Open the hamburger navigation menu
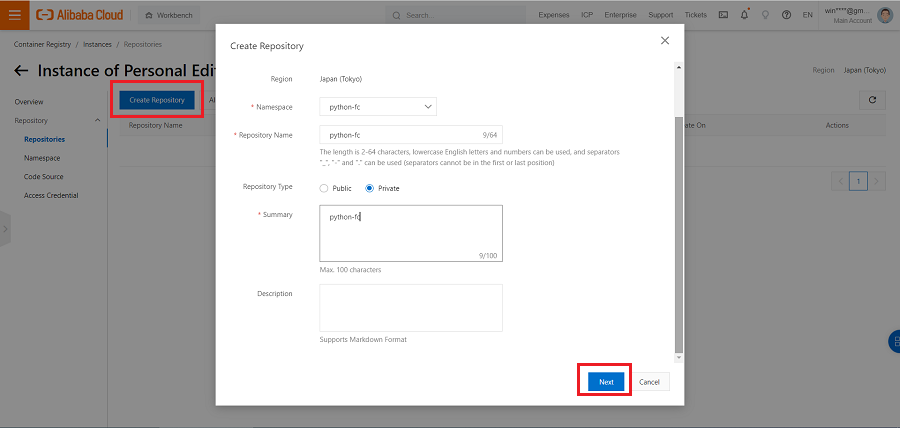This screenshot has width=900, height=428. 14,15
